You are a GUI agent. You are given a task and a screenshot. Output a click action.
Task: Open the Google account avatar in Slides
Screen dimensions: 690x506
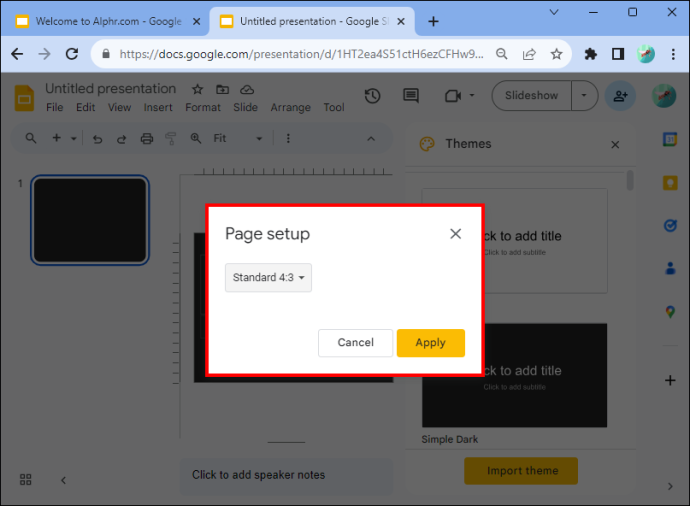664,95
